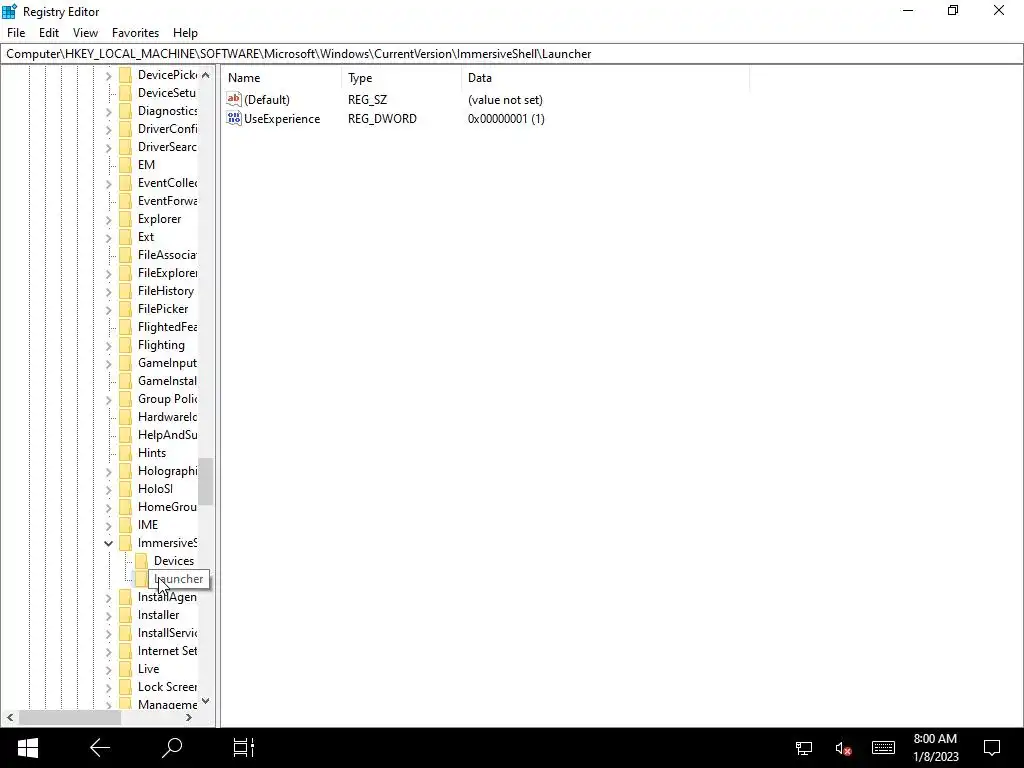Screen dimensions: 1024x768
Task: Click the EM key folder icon
Action: pos(125,165)
